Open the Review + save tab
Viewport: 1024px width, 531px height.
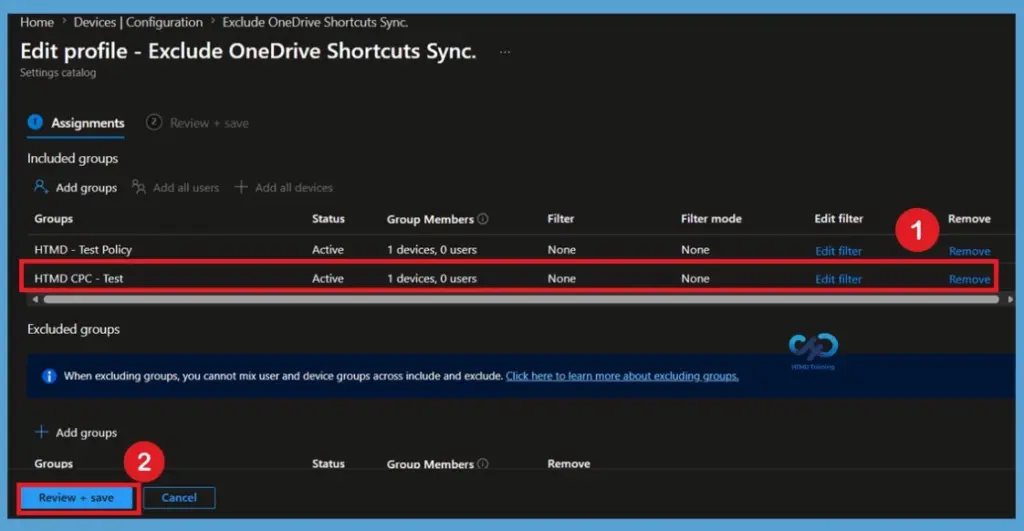click(197, 123)
